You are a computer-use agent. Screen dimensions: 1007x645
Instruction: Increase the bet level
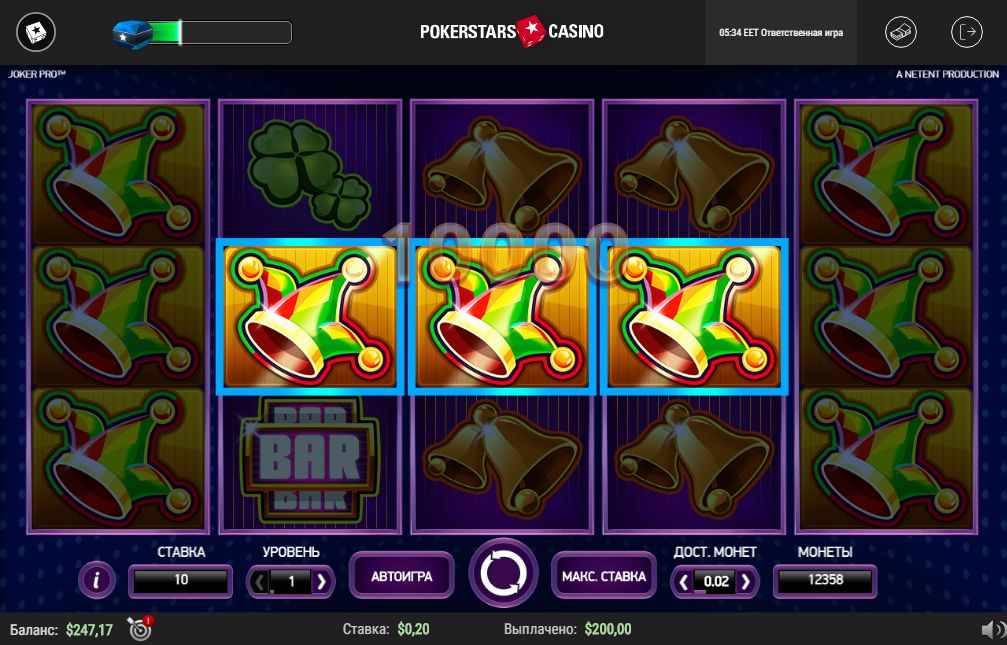[x=322, y=582]
